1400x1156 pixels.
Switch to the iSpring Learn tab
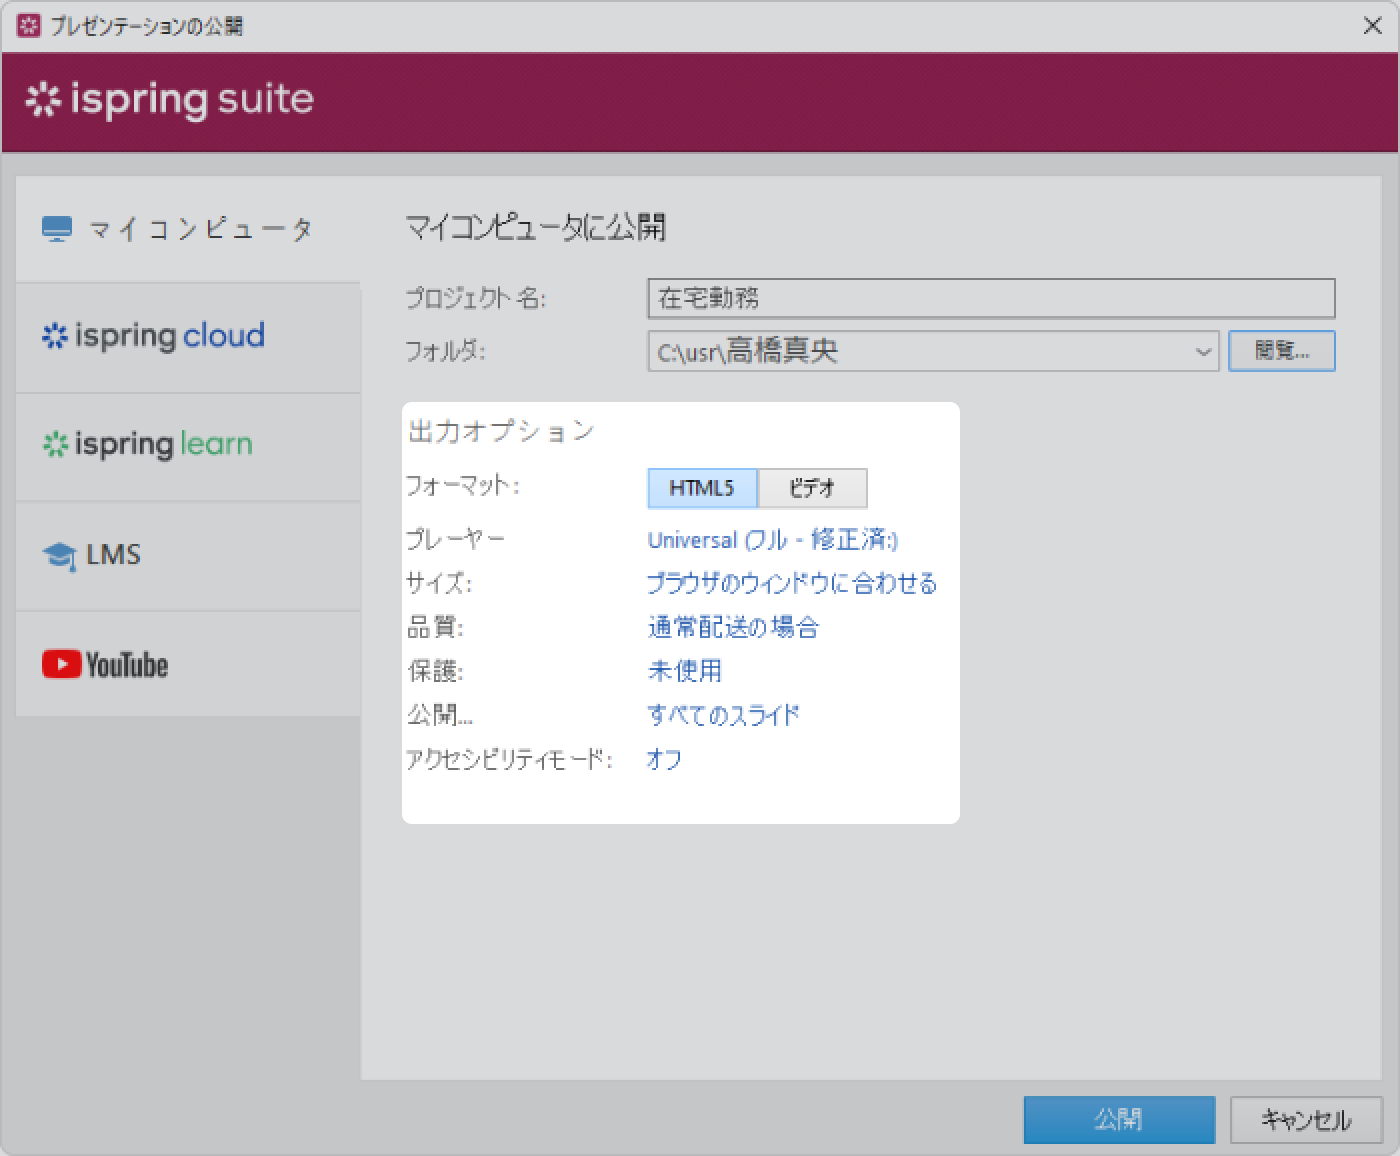tap(188, 446)
